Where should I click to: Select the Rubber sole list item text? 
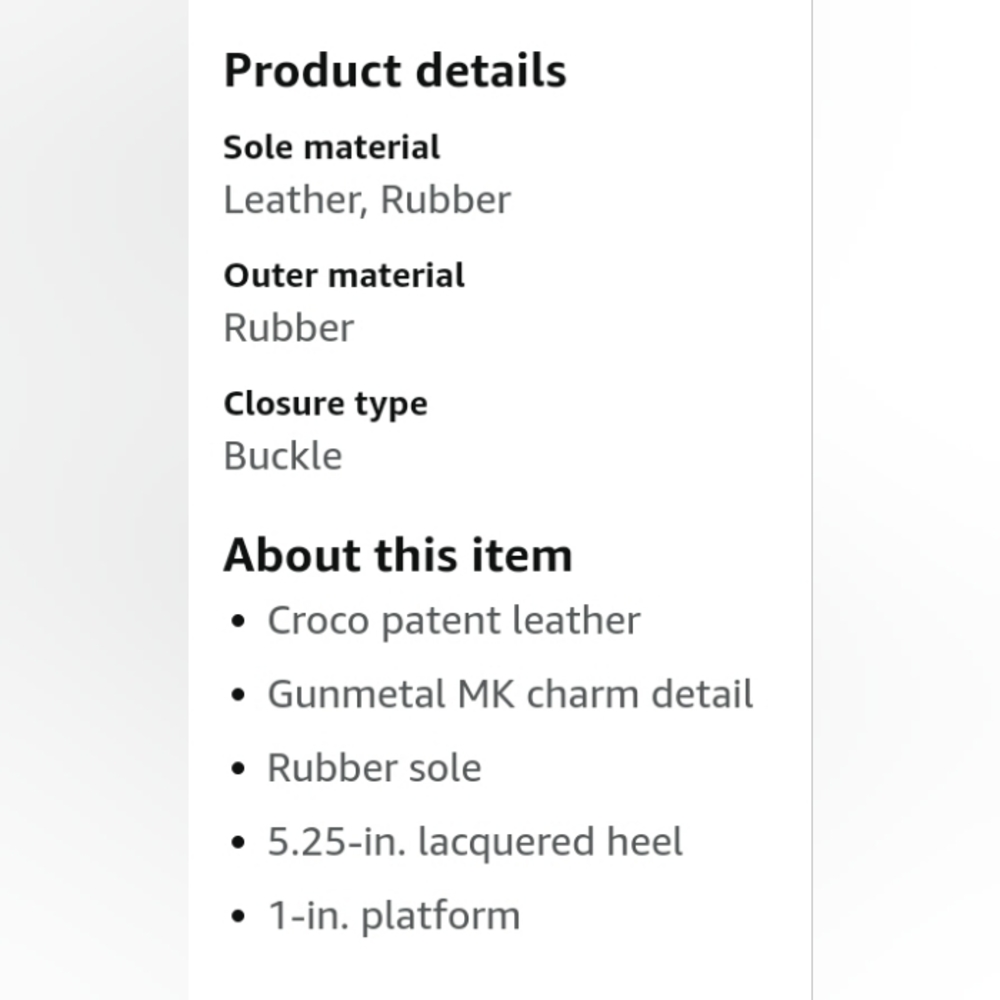(x=374, y=768)
